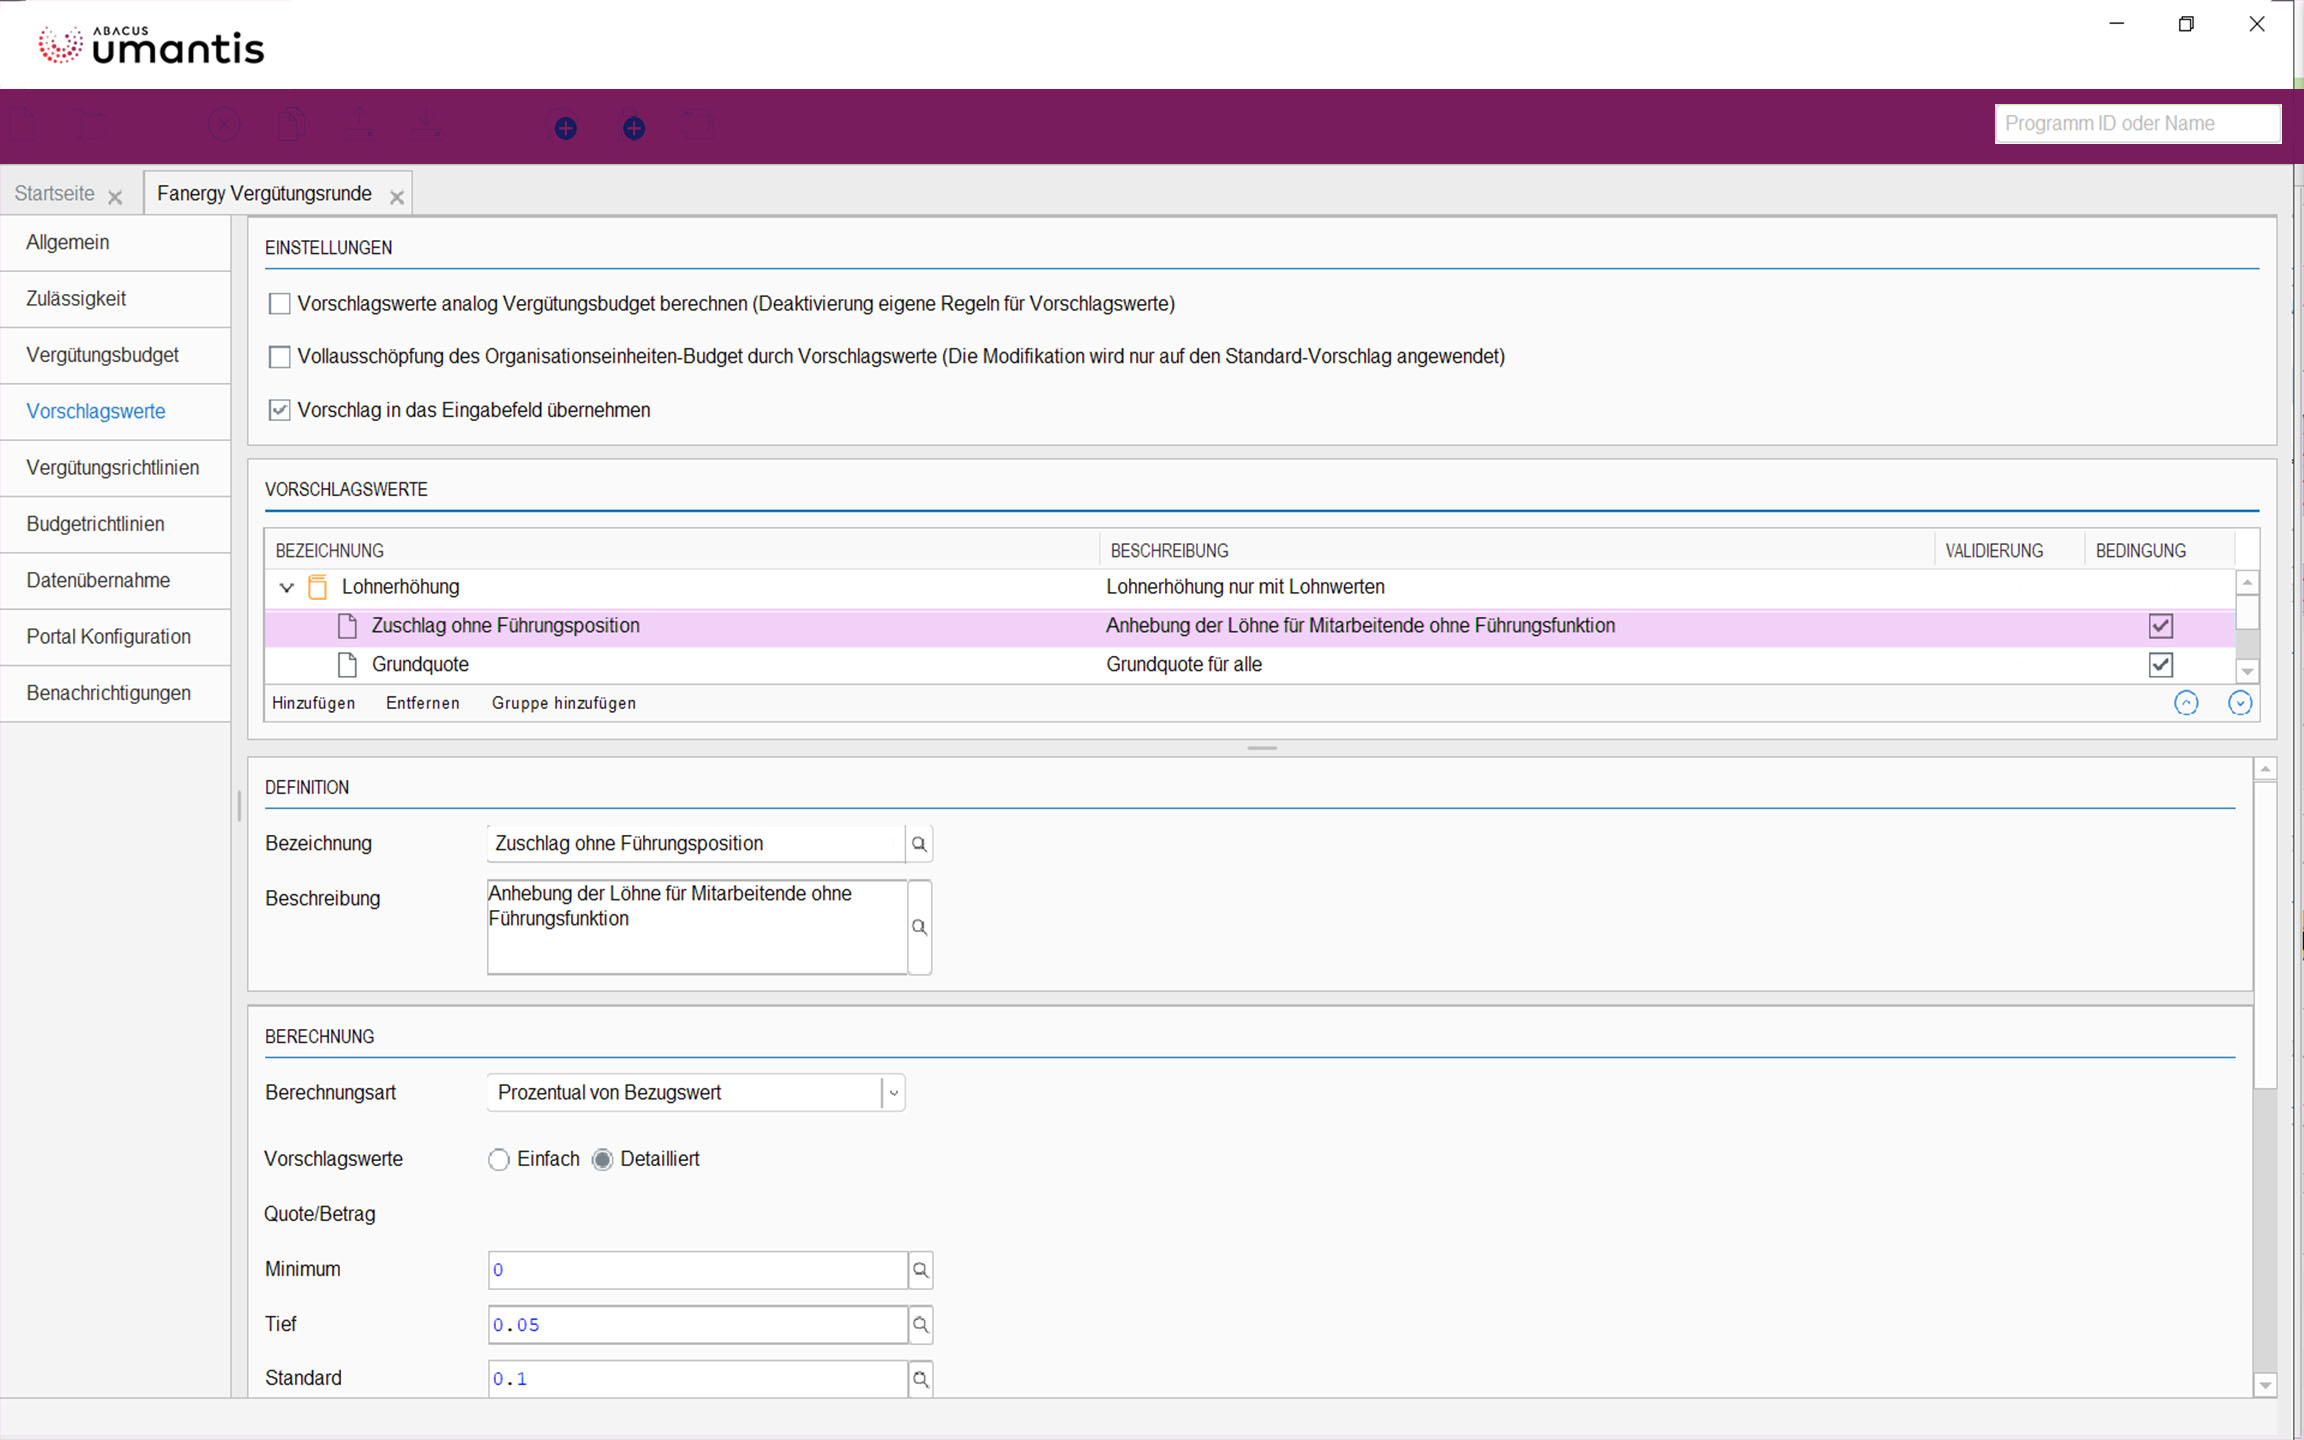Click Gruppe hinzufügen below the table
This screenshot has width=2304, height=1440.
(x=563, y=703)
